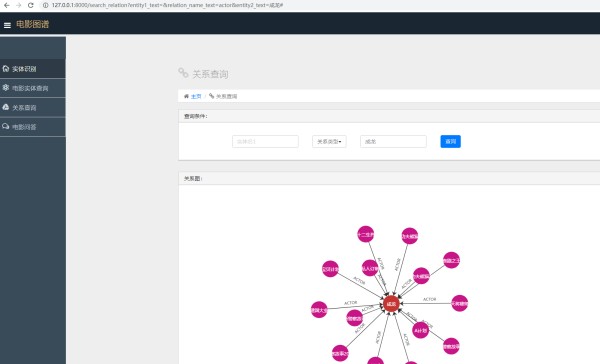600x364 pixels.
Task: Open the 关系类型 dropdown
Action: point(329,141)
